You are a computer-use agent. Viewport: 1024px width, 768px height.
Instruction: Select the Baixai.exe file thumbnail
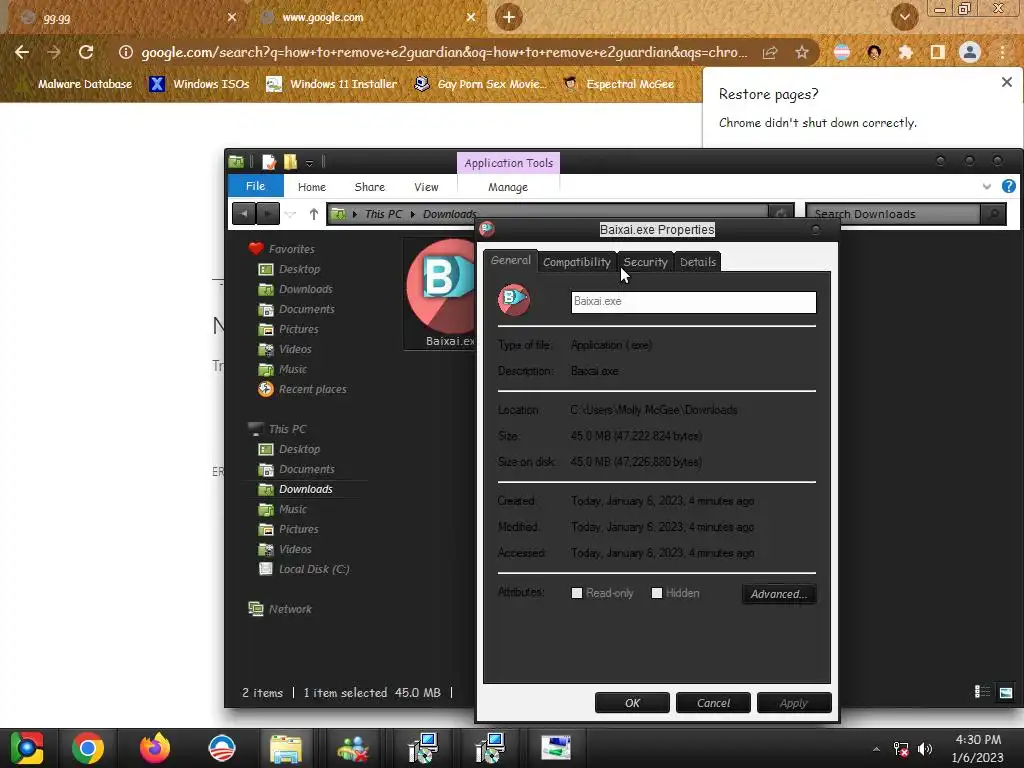click(x=441, y=293)
